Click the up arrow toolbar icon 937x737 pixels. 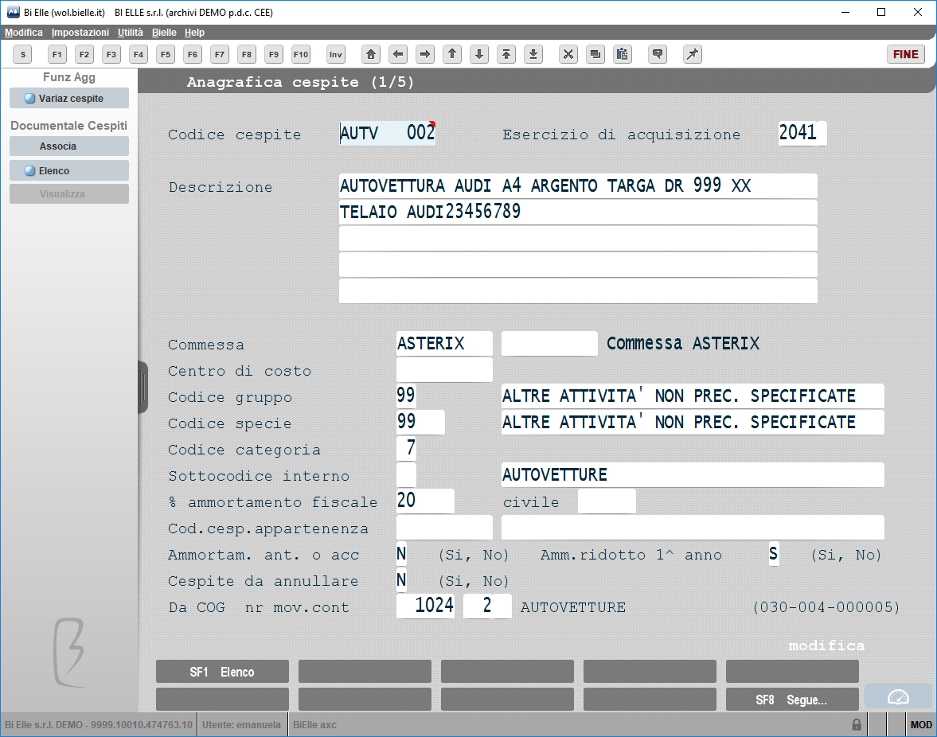452,54
